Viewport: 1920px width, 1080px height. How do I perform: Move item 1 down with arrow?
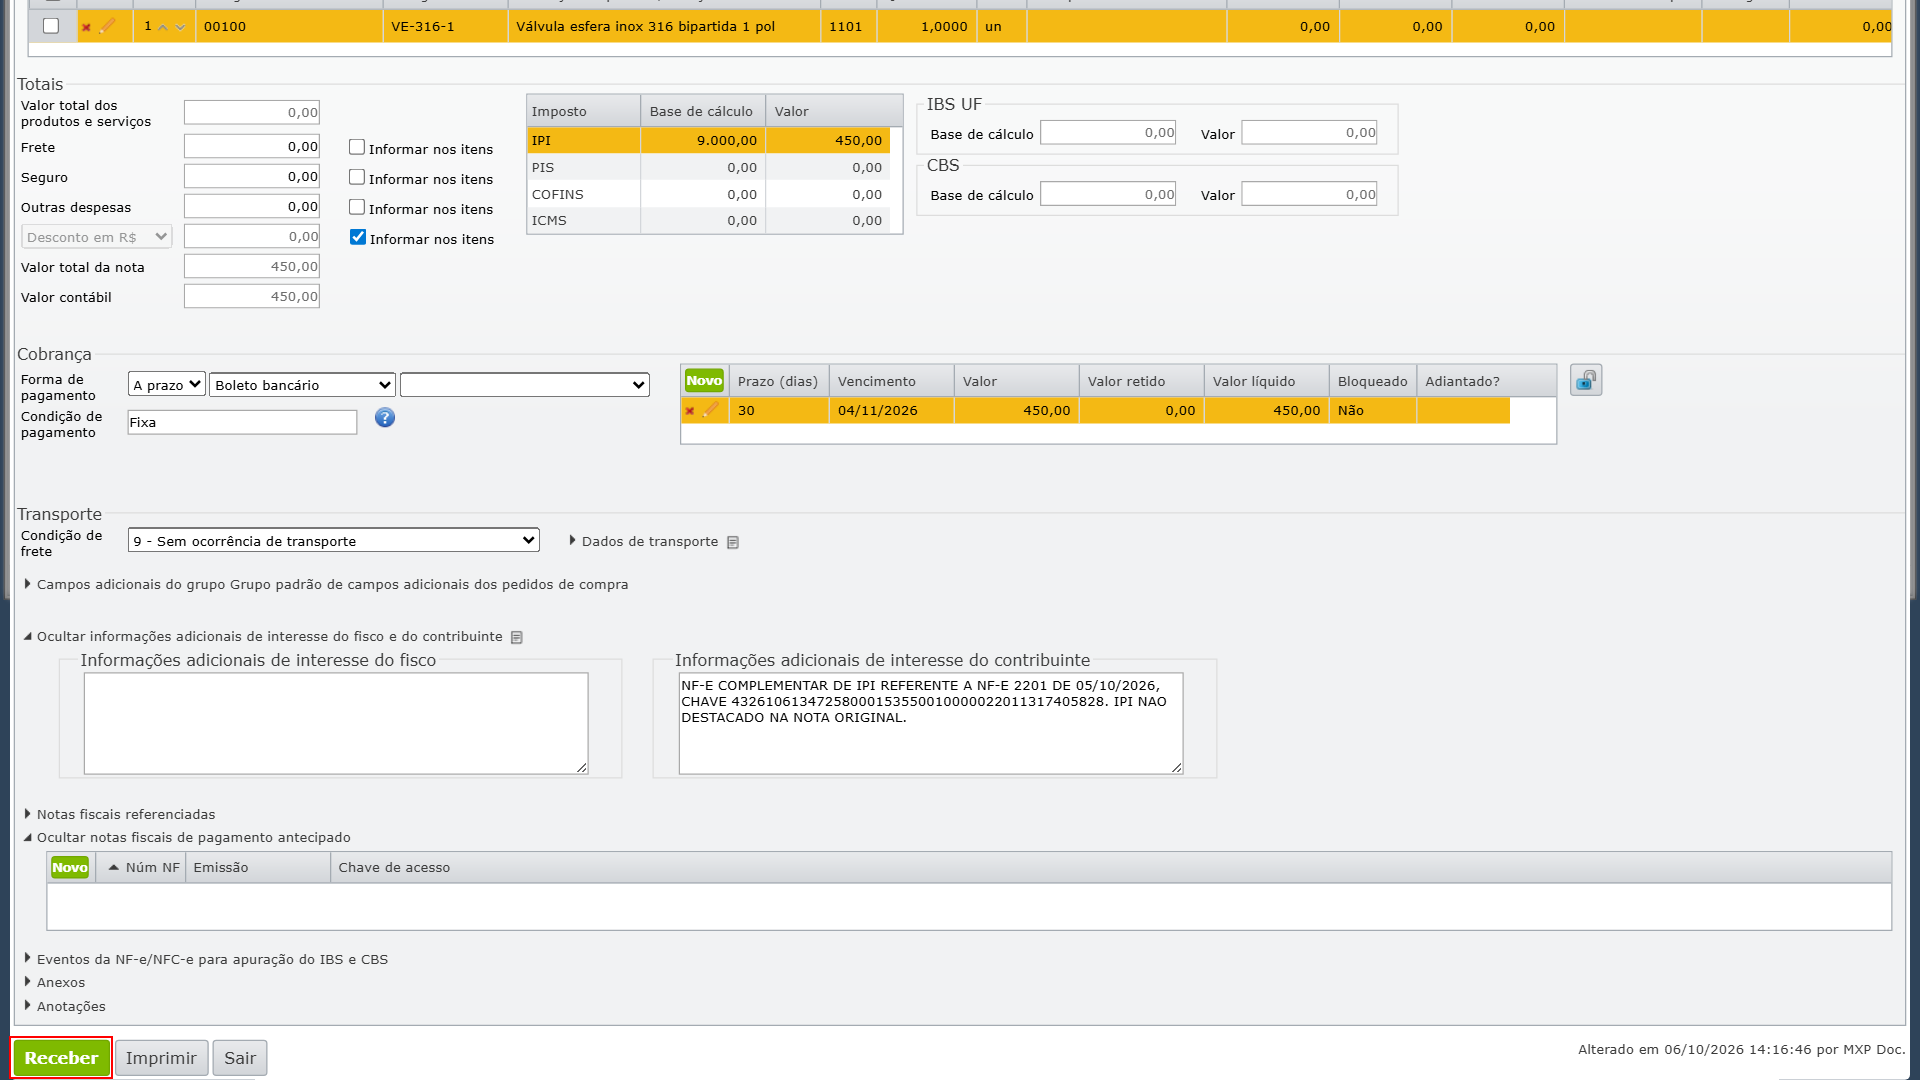point(180,27)
